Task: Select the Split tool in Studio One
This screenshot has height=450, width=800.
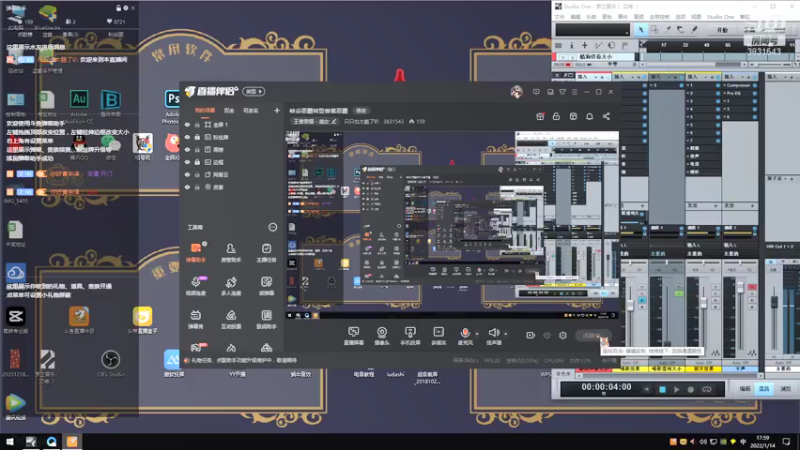Action: pos(667,30)
